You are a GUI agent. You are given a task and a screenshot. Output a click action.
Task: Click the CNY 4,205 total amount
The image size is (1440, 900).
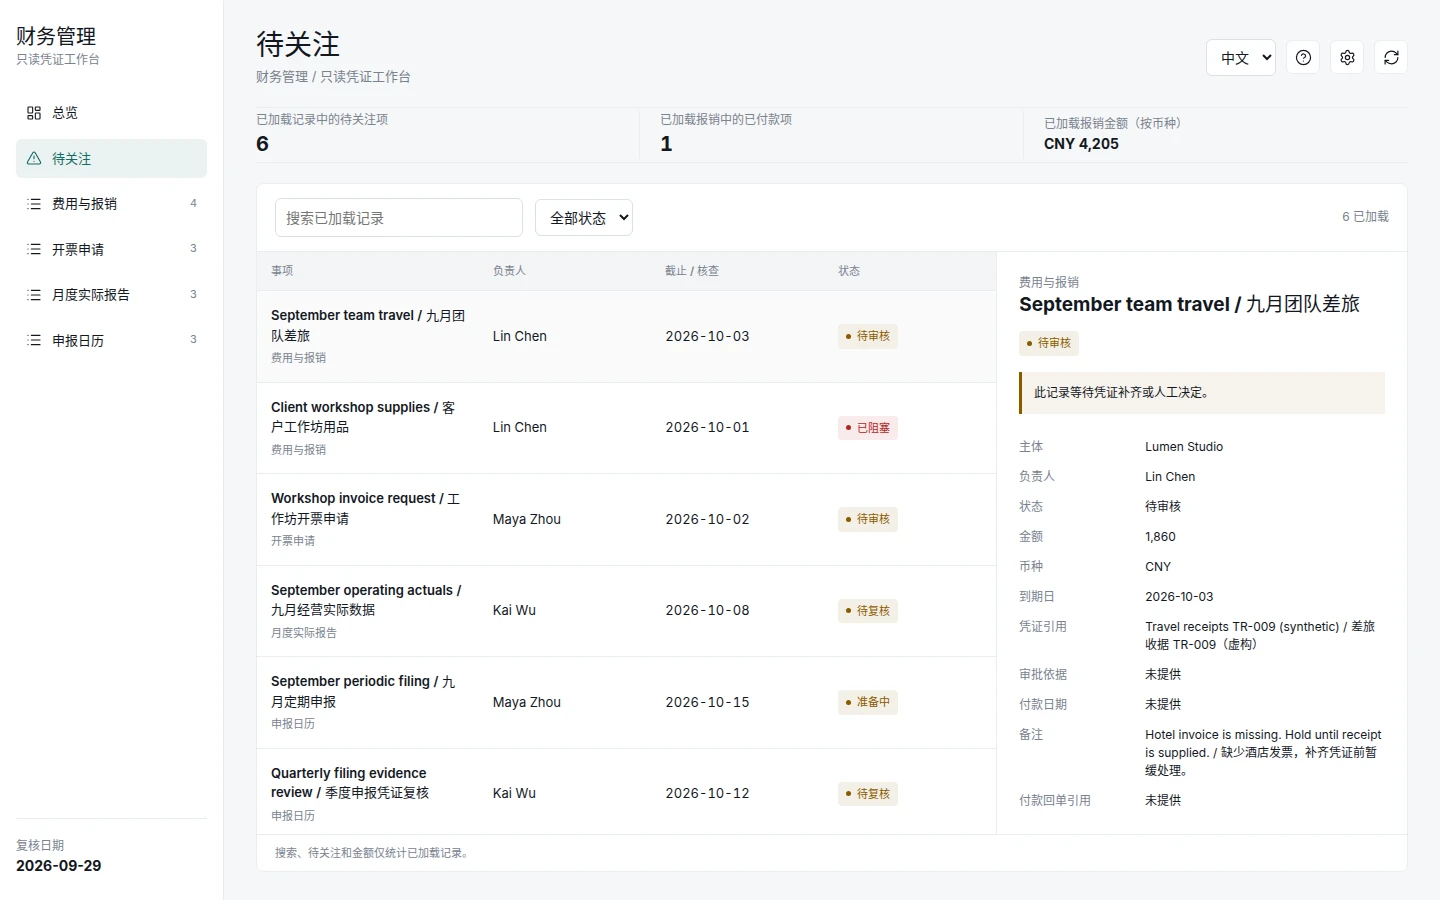(1081, 144)
